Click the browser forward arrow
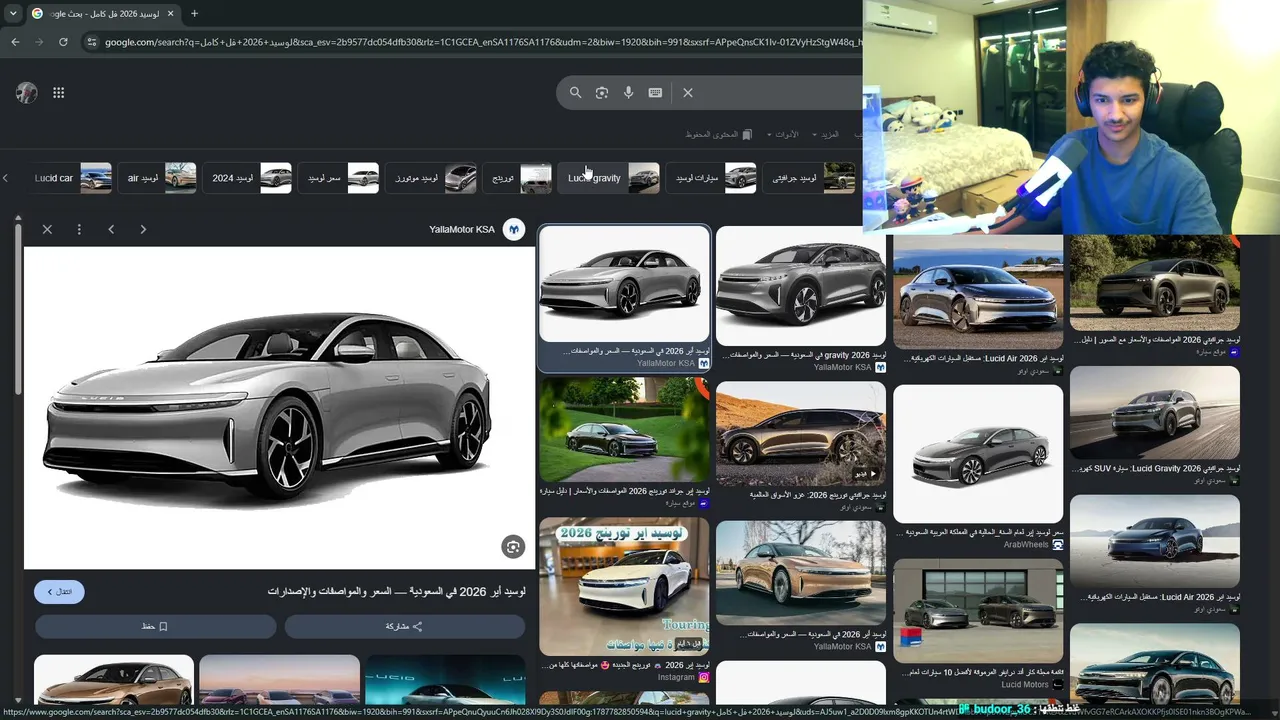Viewport: 1280px width, 720px height. 39,42
